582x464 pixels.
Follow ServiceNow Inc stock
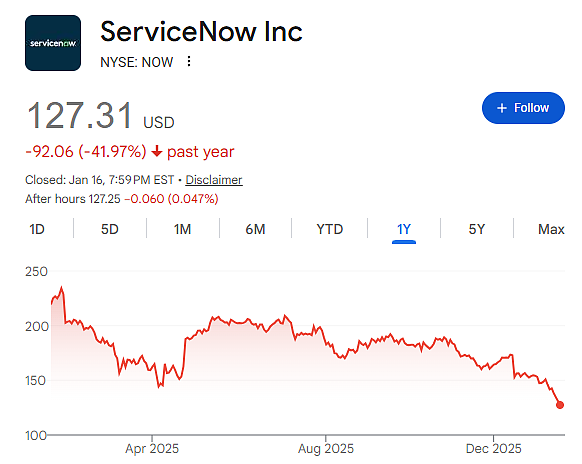523,108
